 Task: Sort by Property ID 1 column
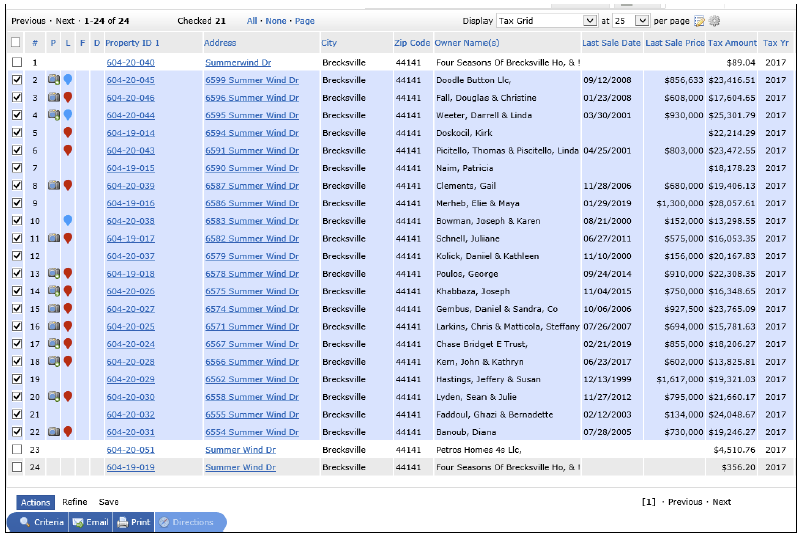tap(132, 43)
